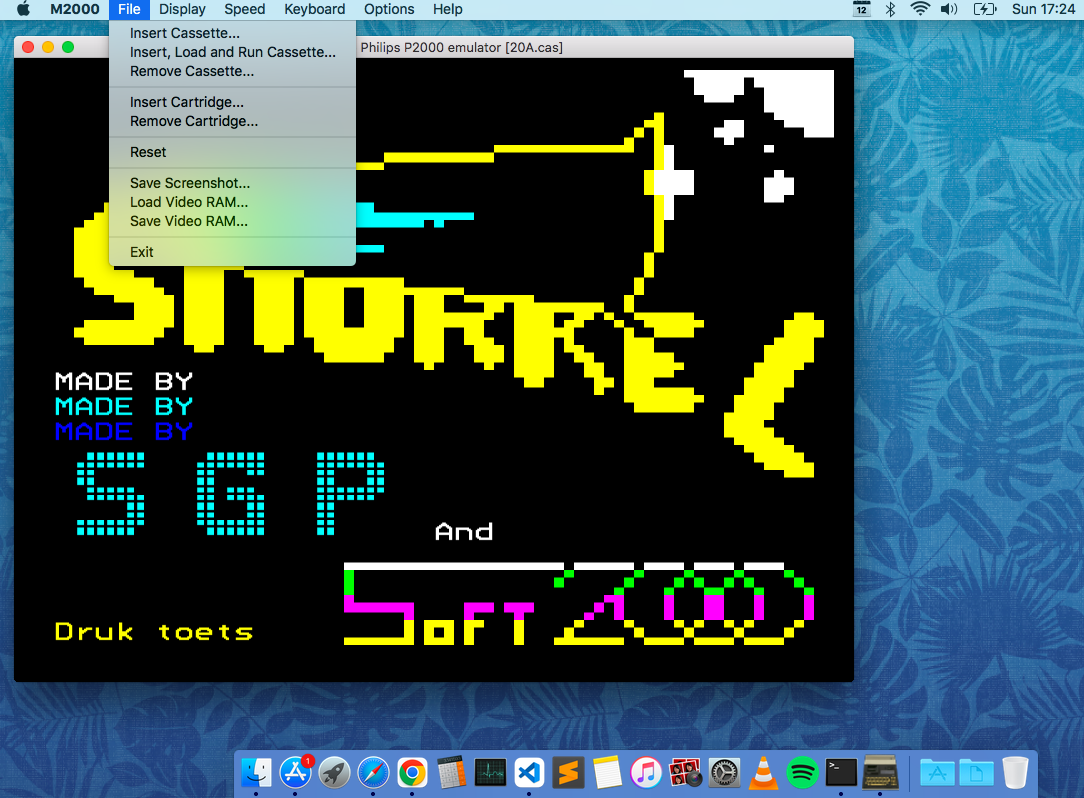Choose Remove Cassette... menu entry

pyautogui.click(x=232, y=71)
